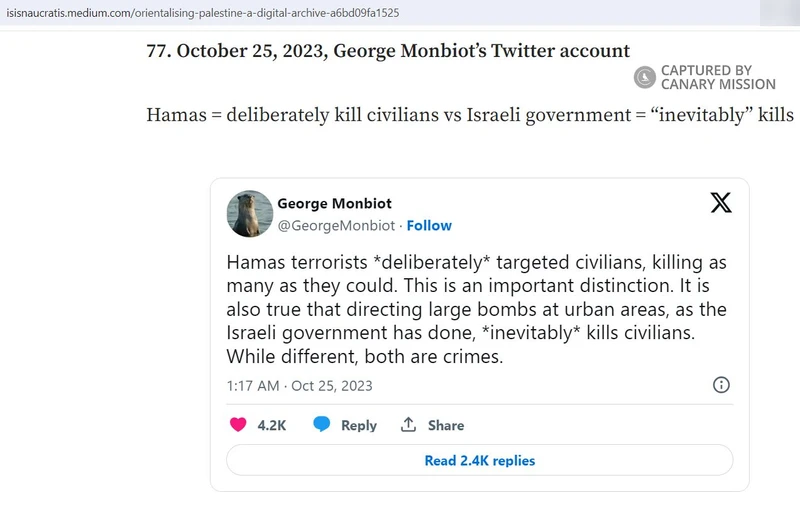
Task: Click the Share text label
Action: 446,425
